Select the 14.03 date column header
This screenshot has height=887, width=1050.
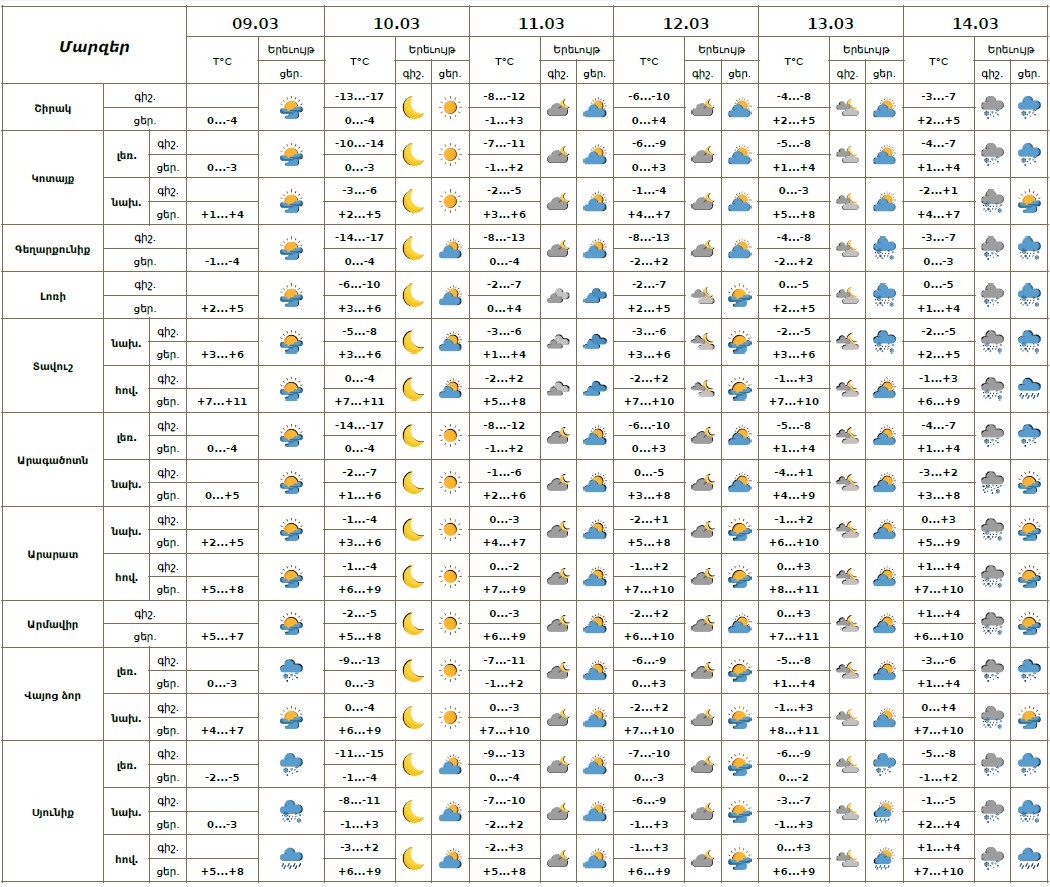976,23
